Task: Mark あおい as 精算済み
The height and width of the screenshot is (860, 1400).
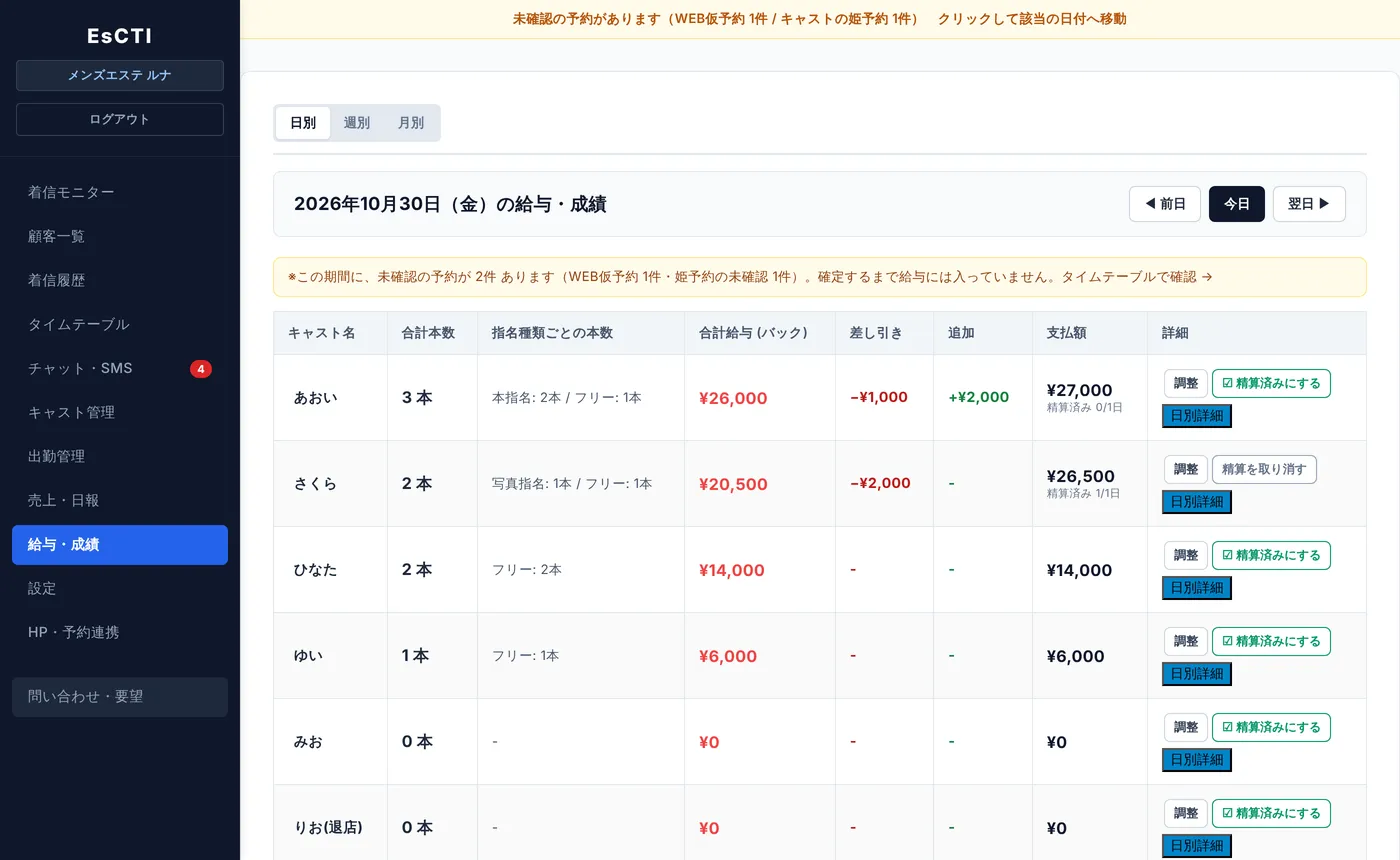Action: click(x=1271, y=383)
